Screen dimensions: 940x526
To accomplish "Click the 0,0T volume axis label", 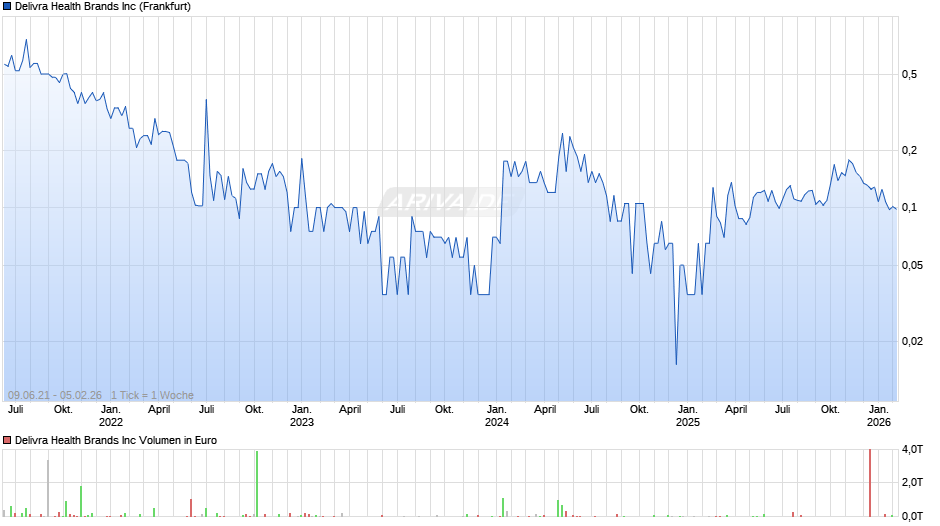I will 912,516.
